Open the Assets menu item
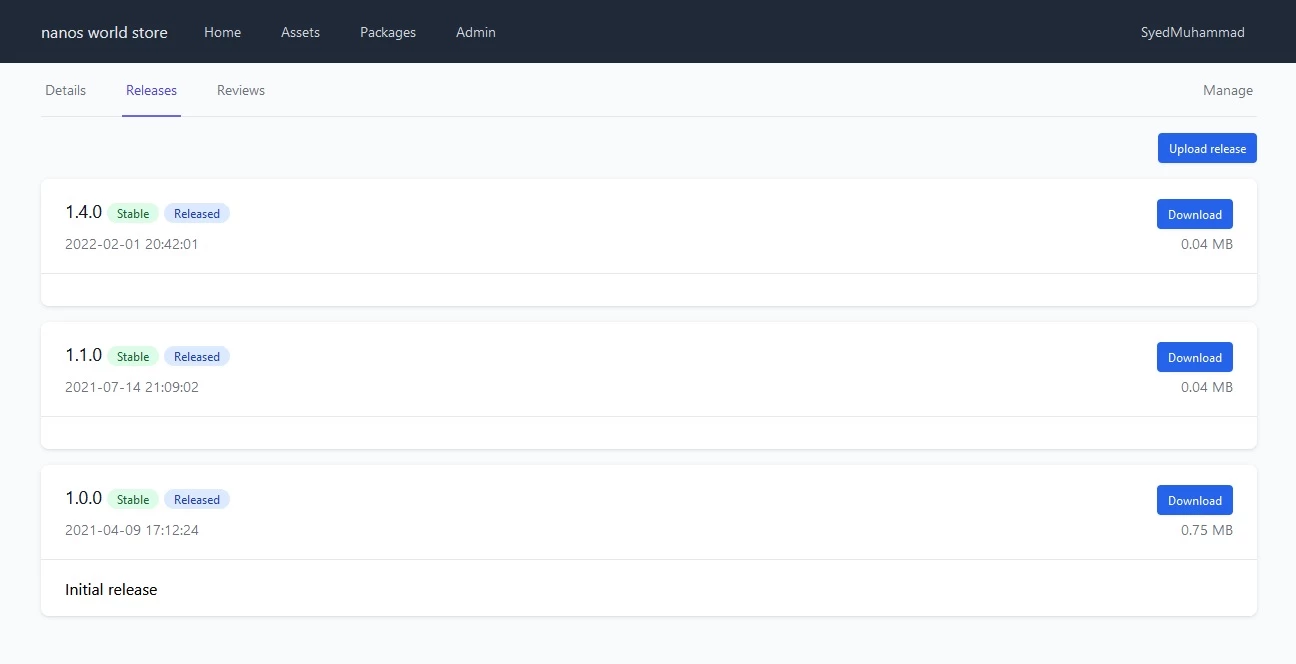 pos(300,32)
